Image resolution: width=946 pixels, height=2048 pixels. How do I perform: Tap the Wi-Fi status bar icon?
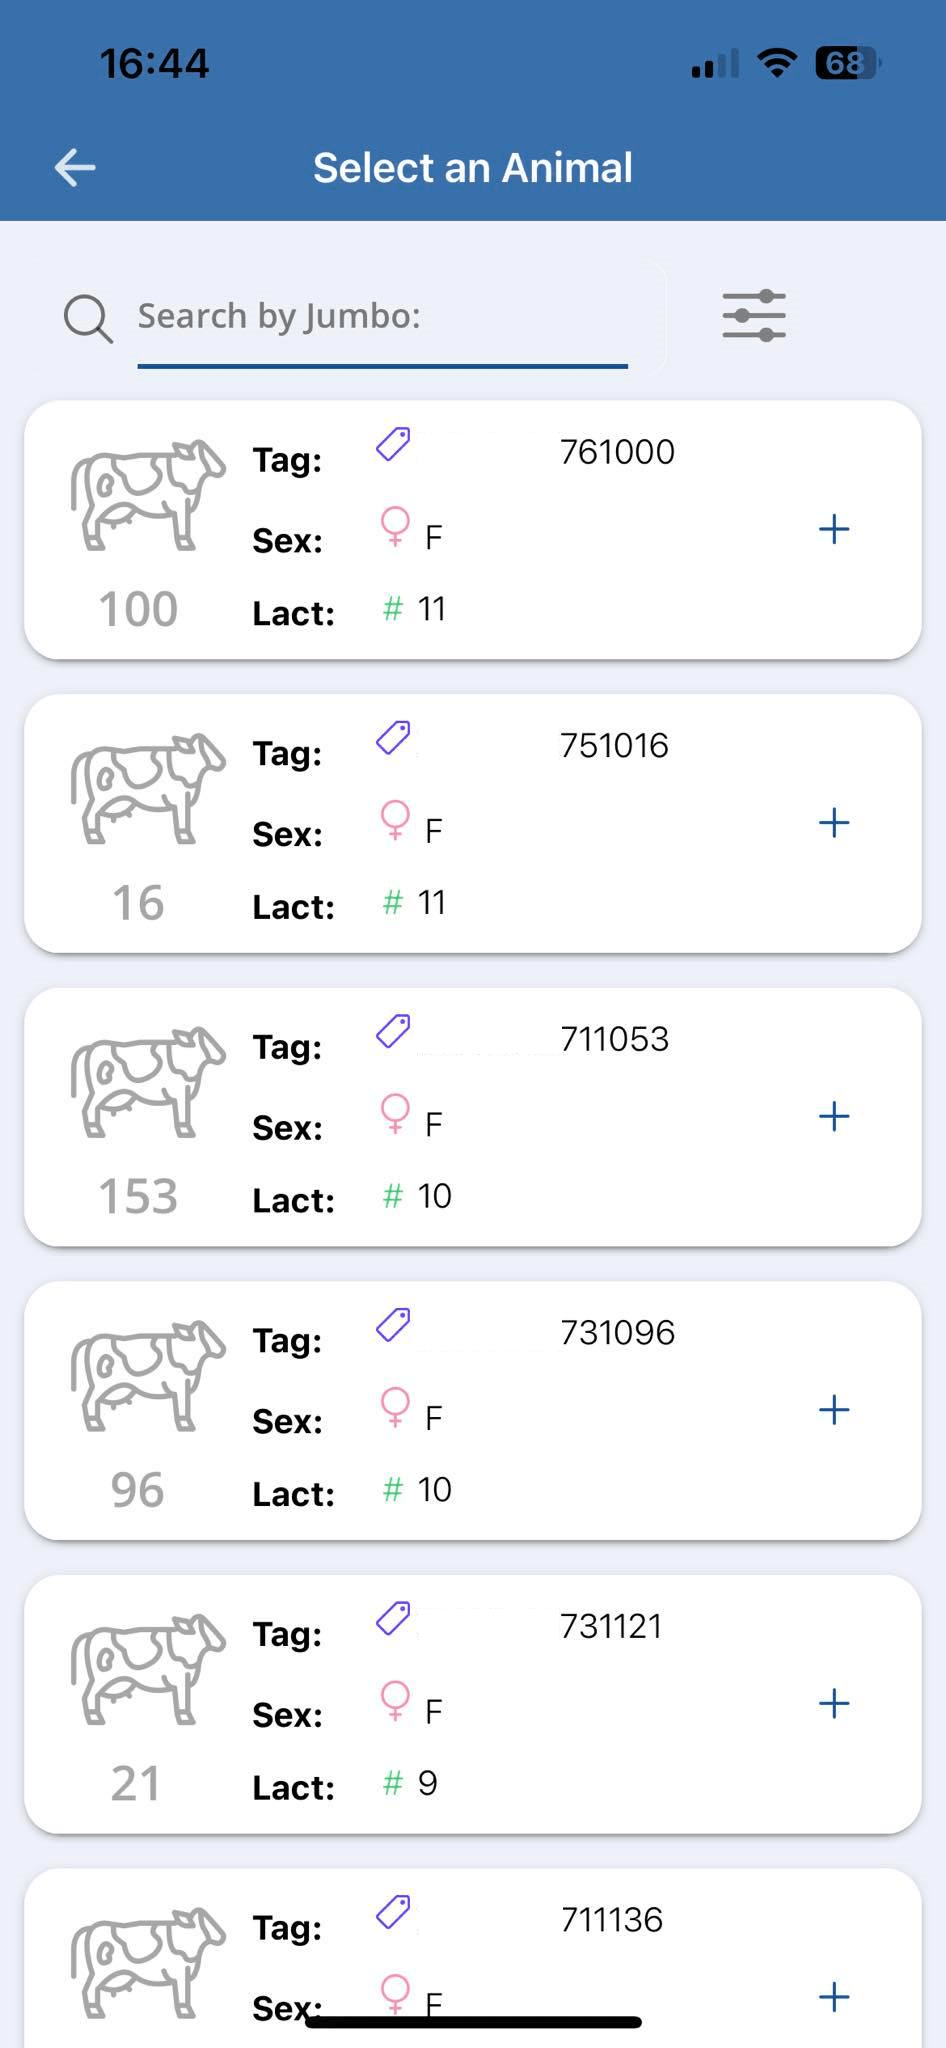click(x=776, y=63)
